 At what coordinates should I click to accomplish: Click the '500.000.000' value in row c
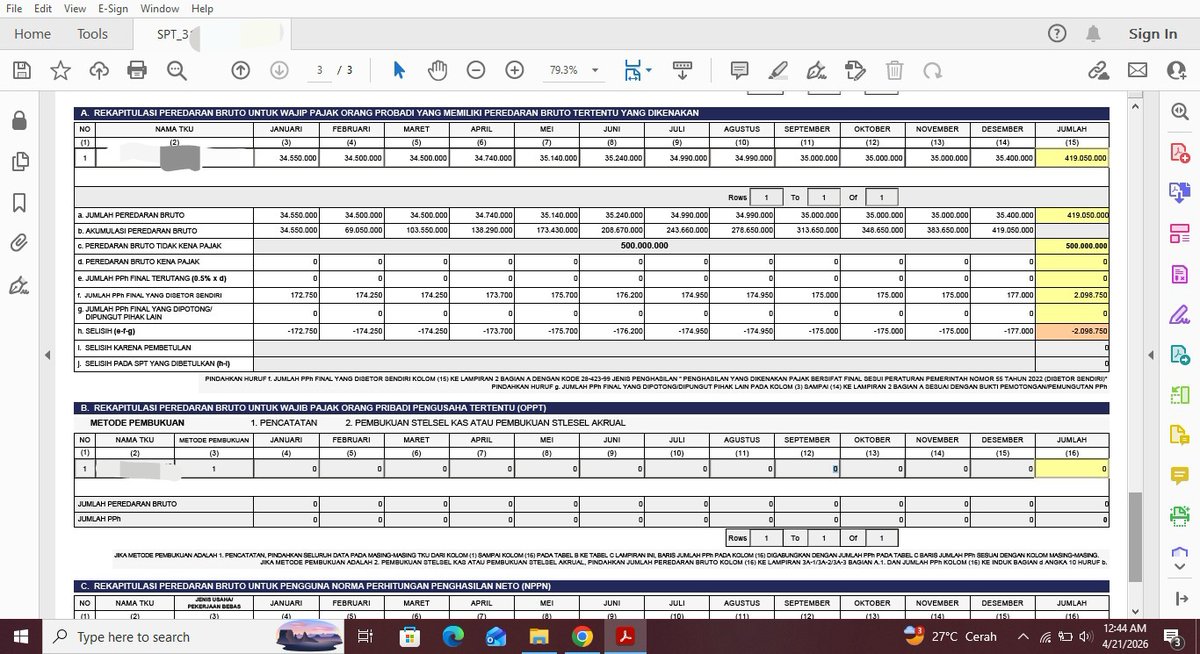click(x=645, y=245)
